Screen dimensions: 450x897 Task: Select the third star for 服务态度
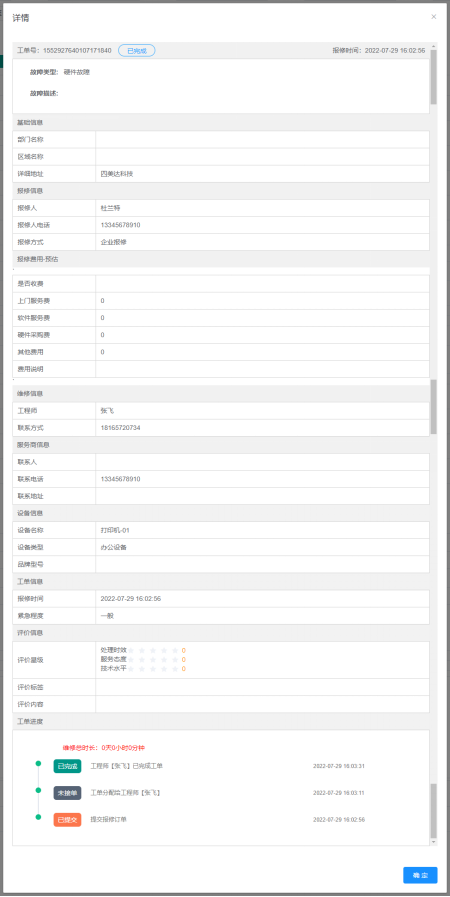[x=153, y=660]
